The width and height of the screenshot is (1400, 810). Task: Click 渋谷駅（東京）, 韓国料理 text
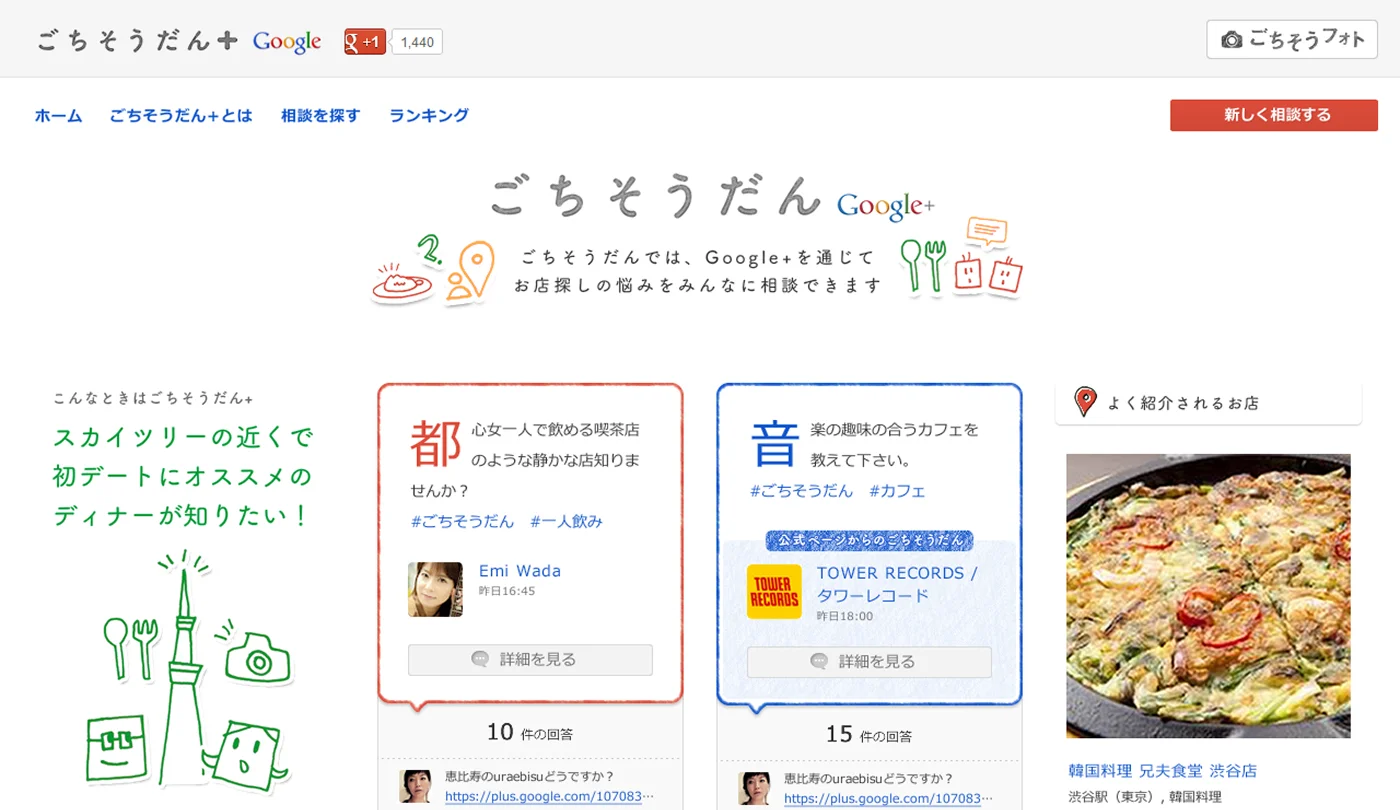click(x=1145, y=797)
